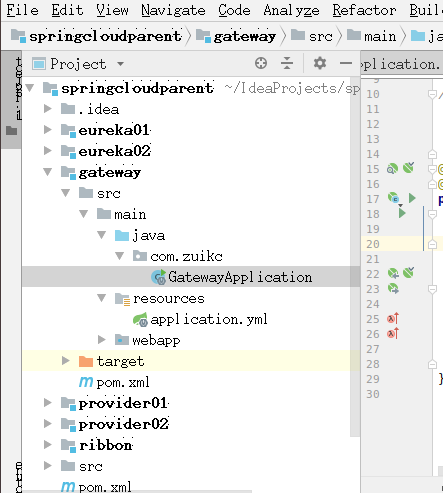Click the lambda gutter icon on line 25
The image size is (443, 493).
pyautogui.click(x=393, y=319)
